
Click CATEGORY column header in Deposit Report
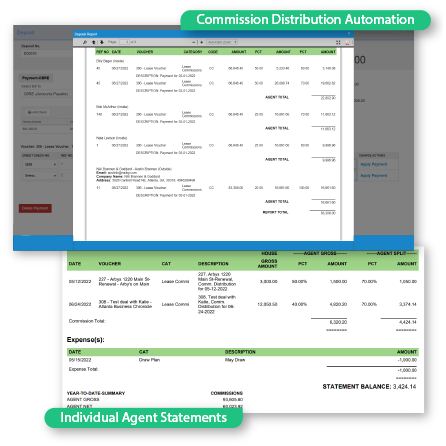(x=193, y=52)
